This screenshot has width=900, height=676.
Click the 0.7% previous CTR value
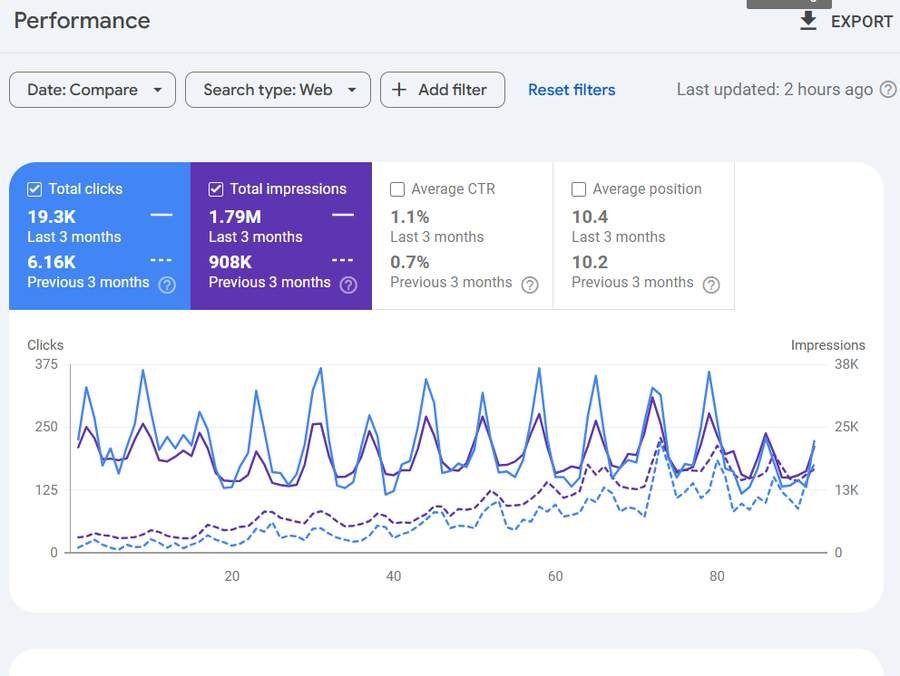coord(410,262)
